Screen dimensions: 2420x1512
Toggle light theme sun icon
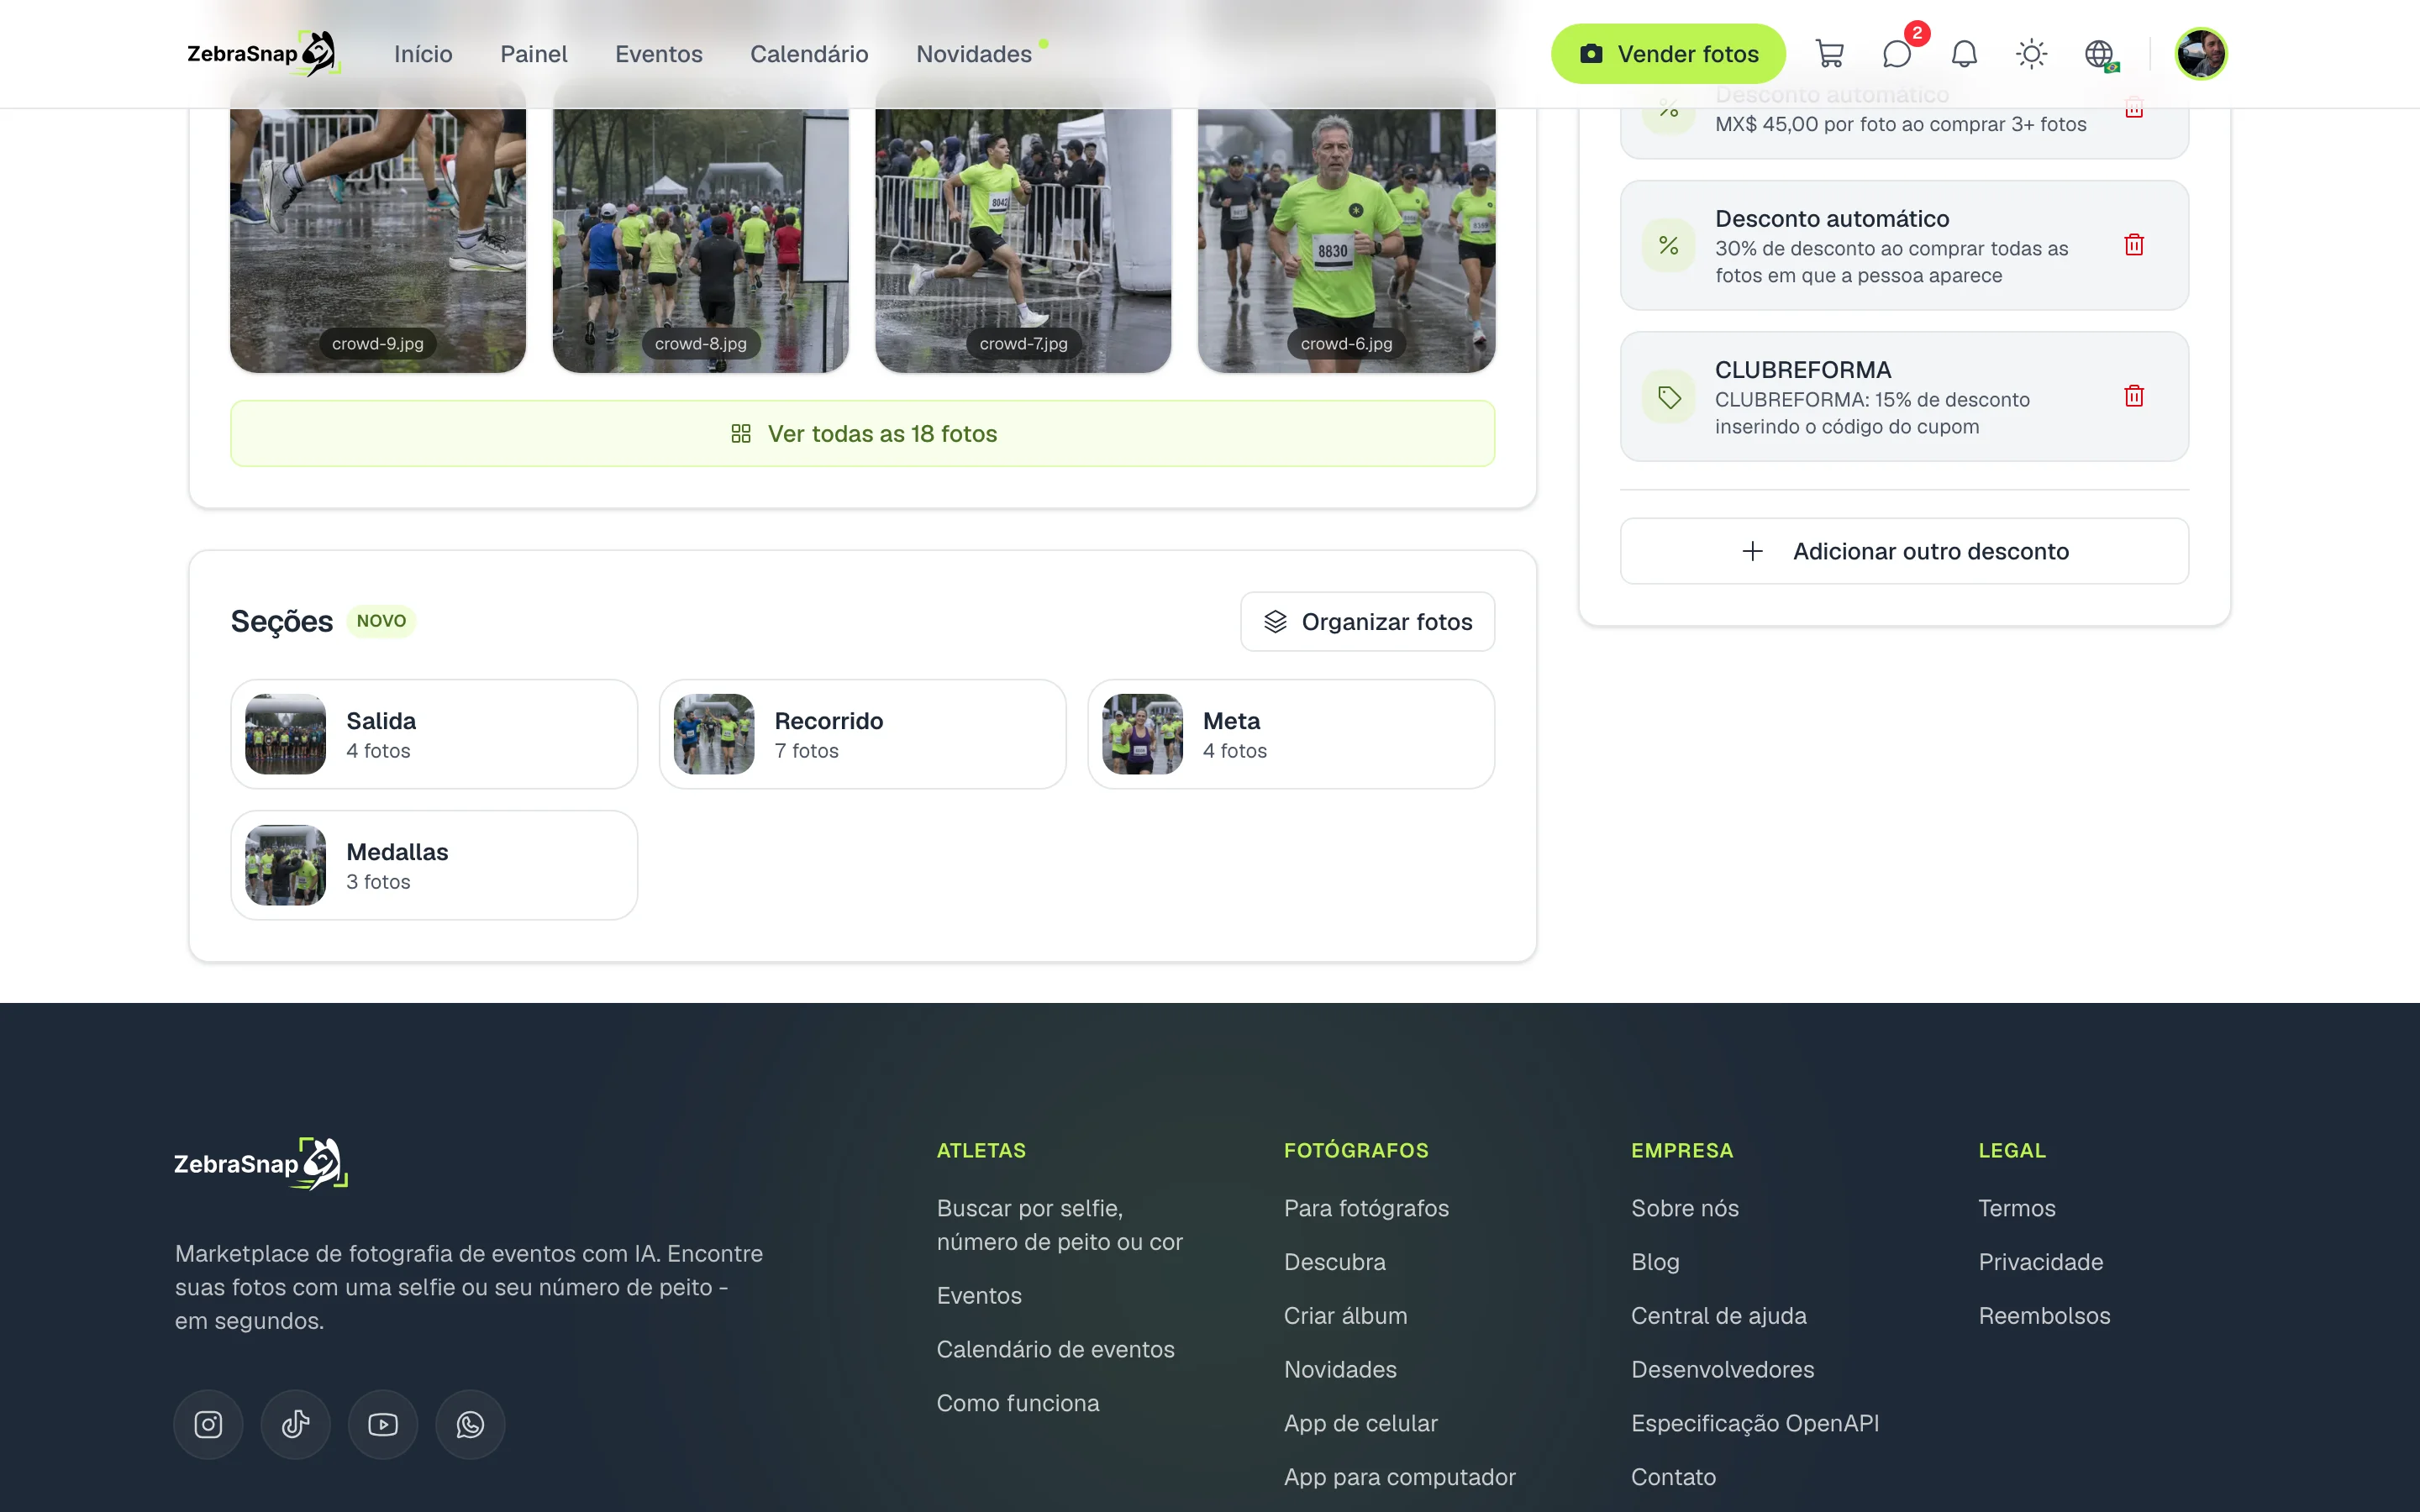2031,54
